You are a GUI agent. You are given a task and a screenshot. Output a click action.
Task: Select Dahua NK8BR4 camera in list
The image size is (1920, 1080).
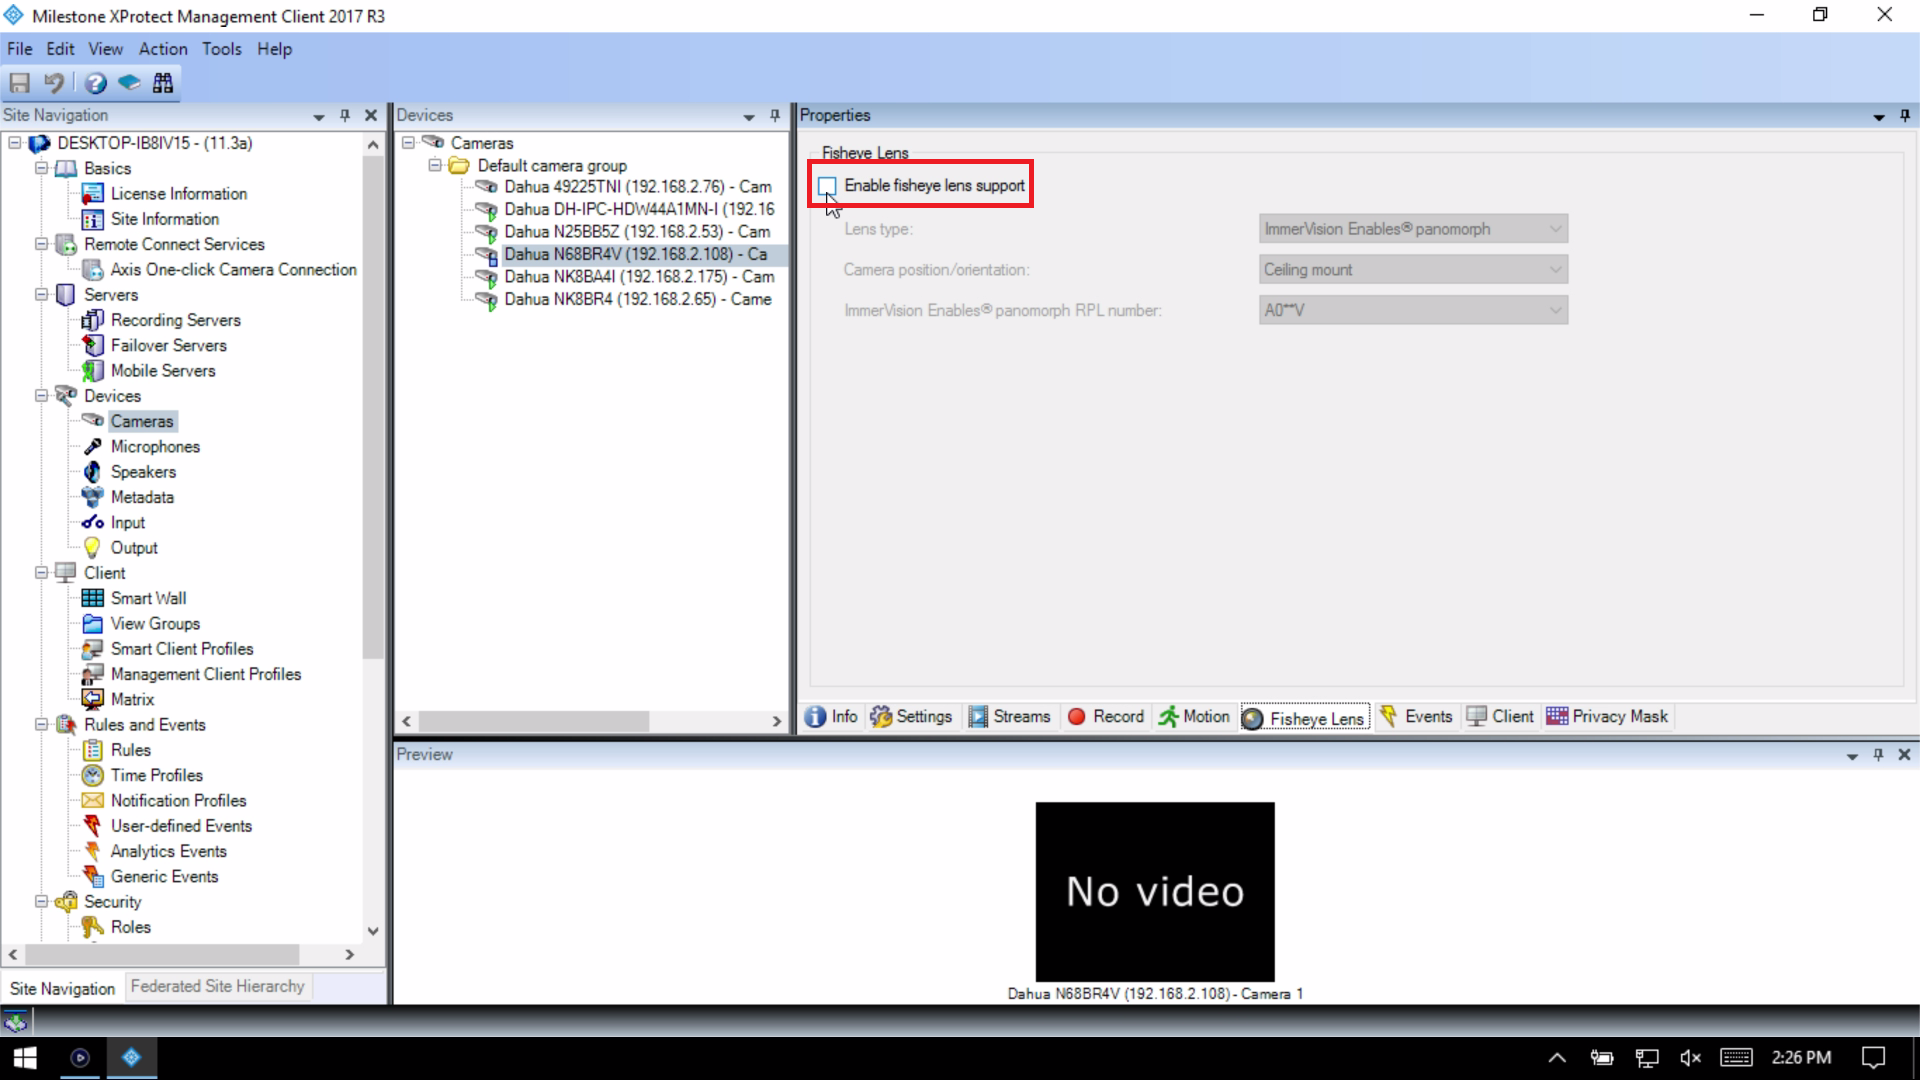[x=637, y=299]
